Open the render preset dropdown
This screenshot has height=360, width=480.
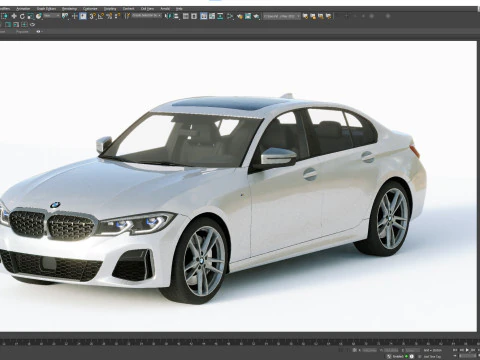tap(282, 16)
